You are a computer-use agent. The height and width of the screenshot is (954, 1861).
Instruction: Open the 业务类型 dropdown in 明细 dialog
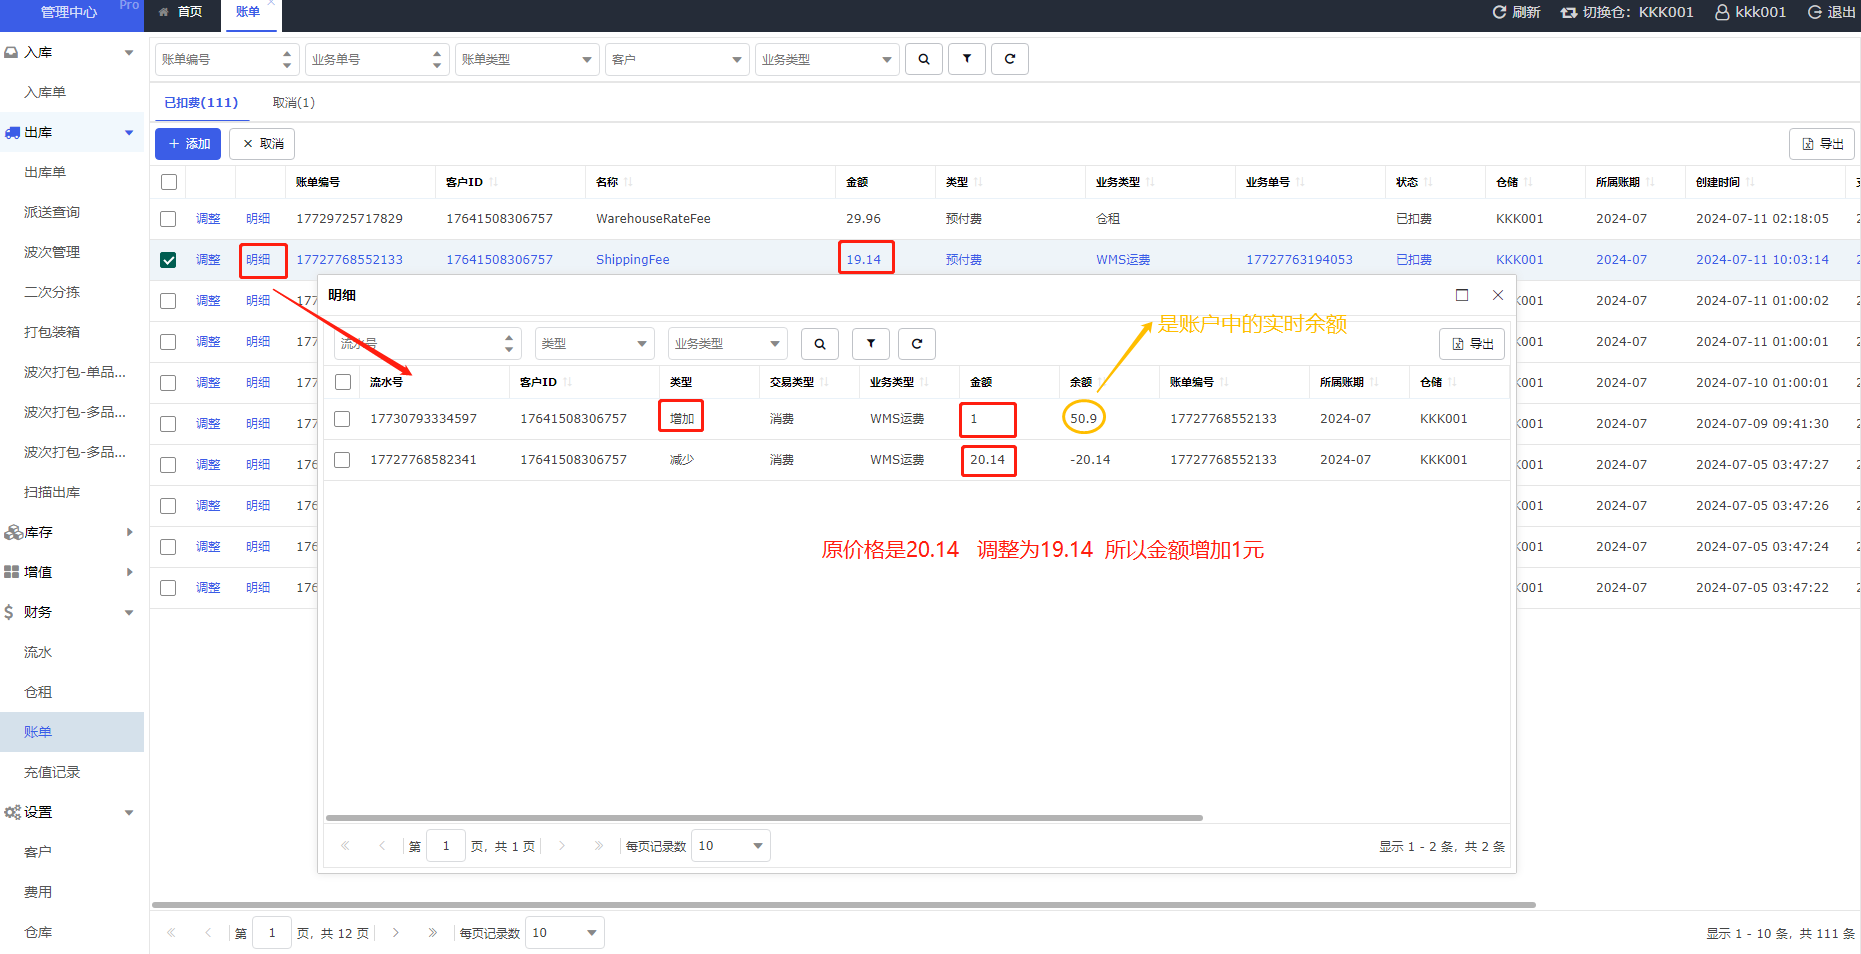coord(727,344)
